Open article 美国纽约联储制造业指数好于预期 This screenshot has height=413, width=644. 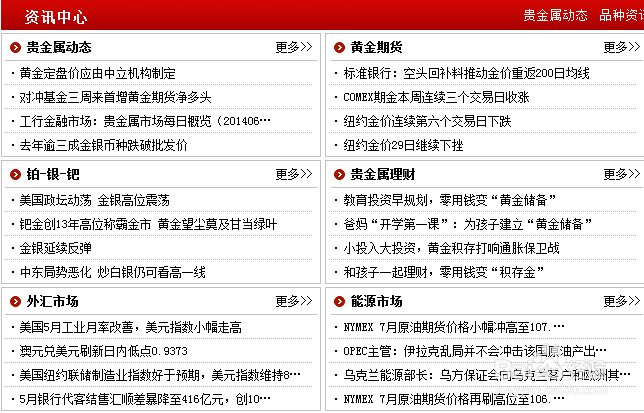tap(160, 375)
